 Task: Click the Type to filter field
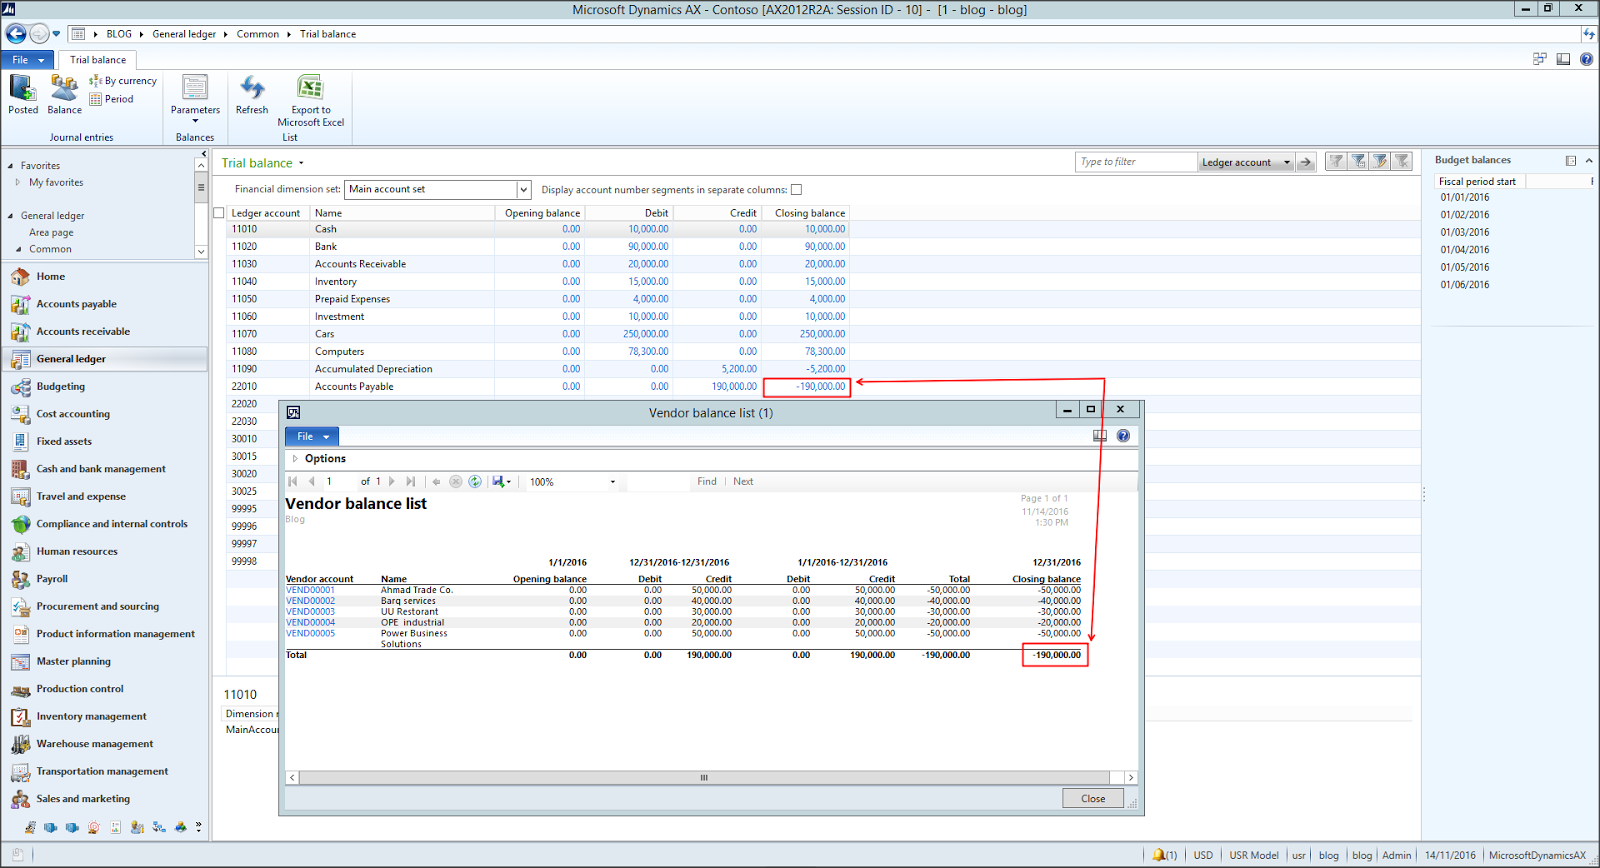click(x=1136, y=162)
